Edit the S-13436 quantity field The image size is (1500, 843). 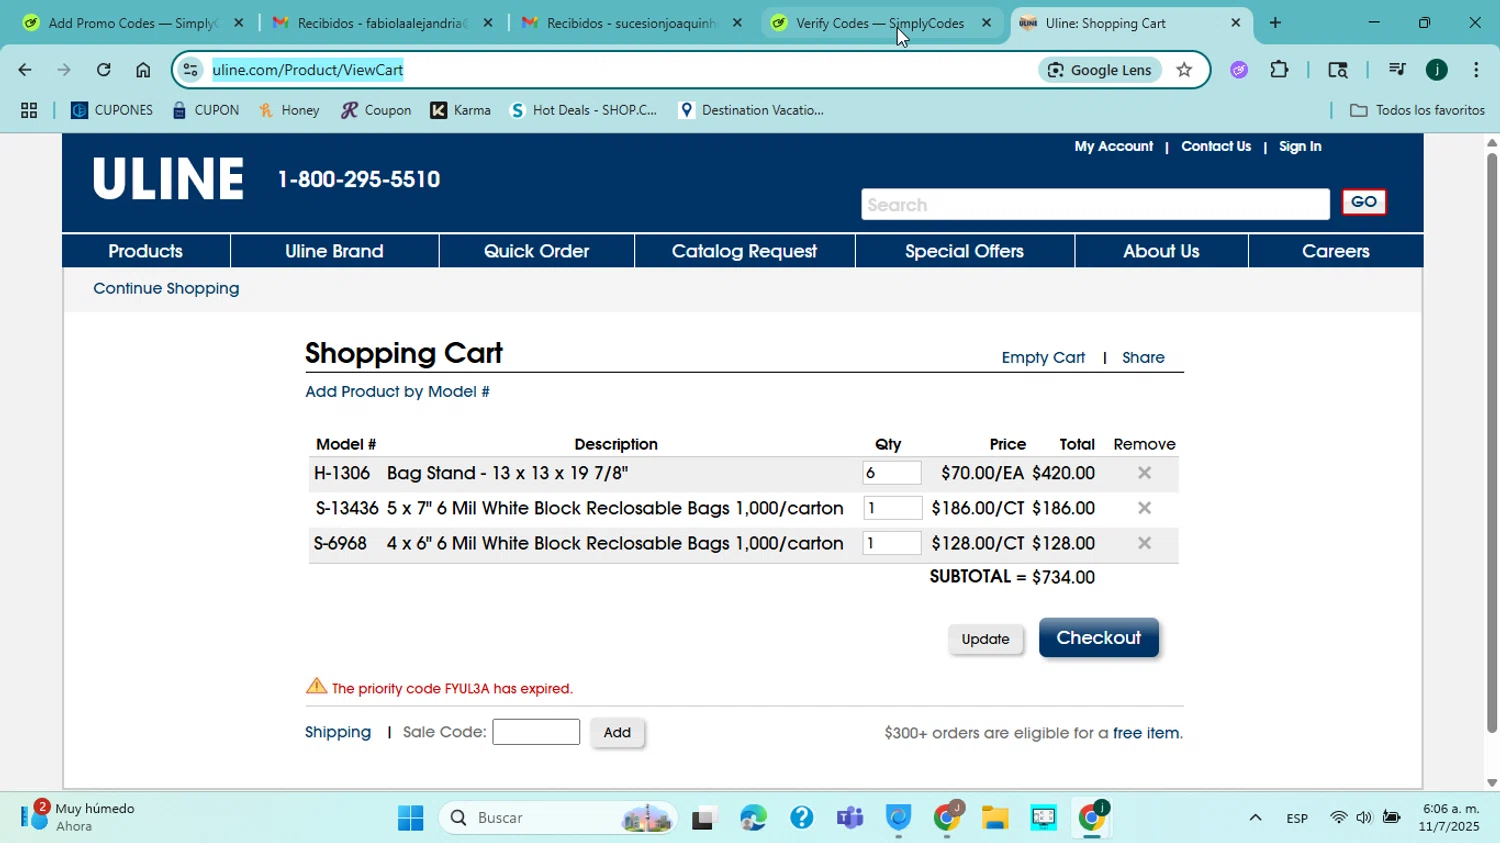[891, 508]
